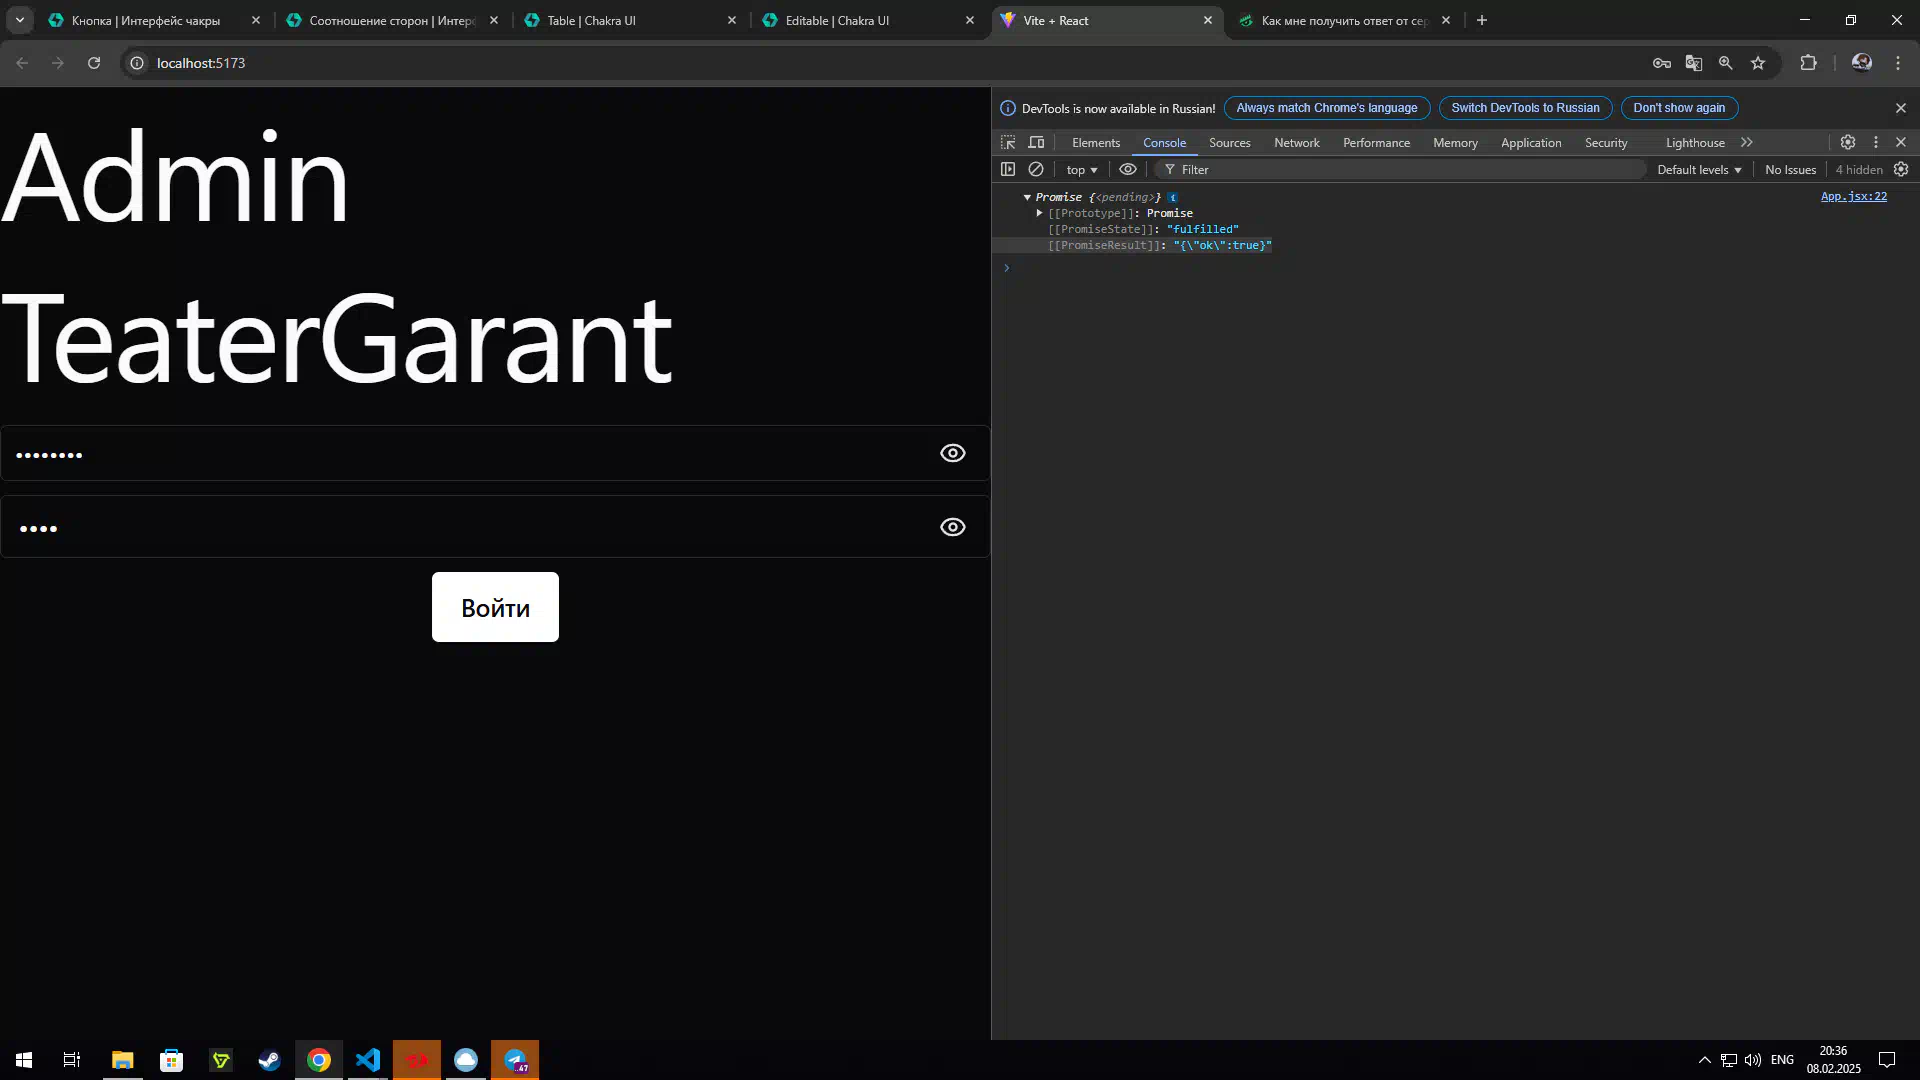
Task: Open the Chrome extensions puzzle icon
Action: 1808,63
